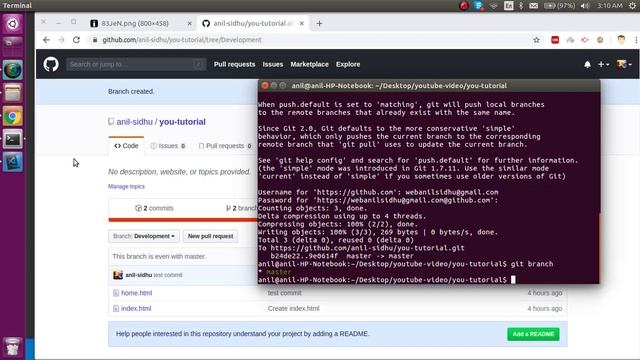Open Pull requests in GitHub header
The width and height of the screenshot is (640, 360).
tap(234, 64)
